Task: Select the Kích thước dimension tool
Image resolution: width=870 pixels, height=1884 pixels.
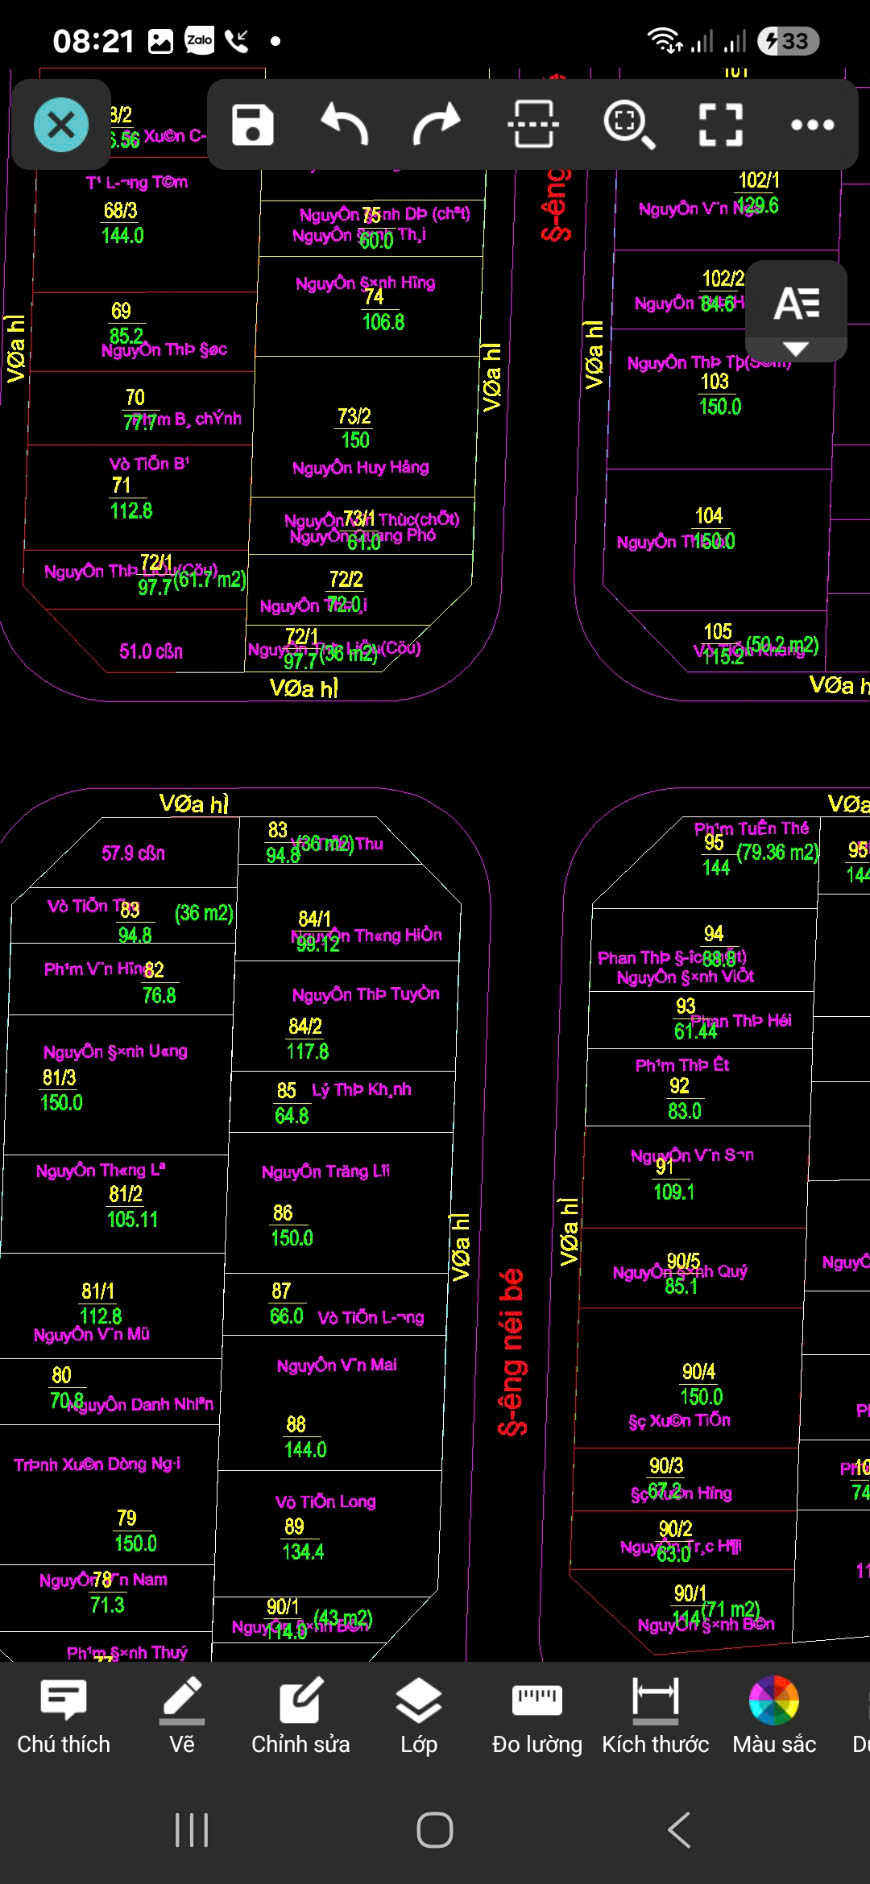Action: [655, 1716]
